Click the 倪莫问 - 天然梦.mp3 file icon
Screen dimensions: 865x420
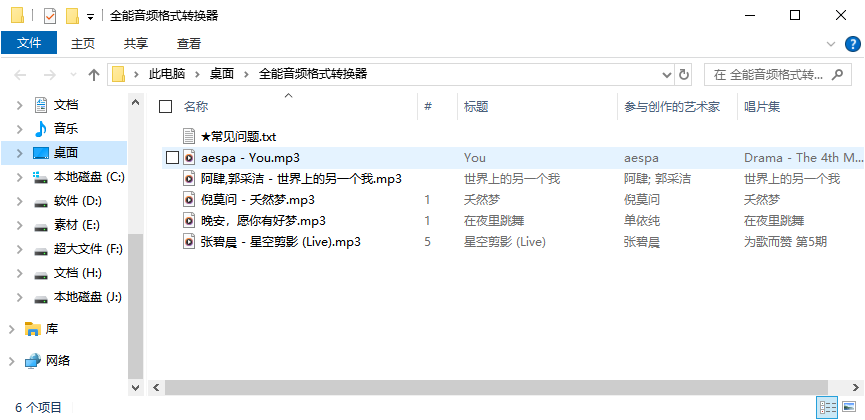tap(189, 200)
